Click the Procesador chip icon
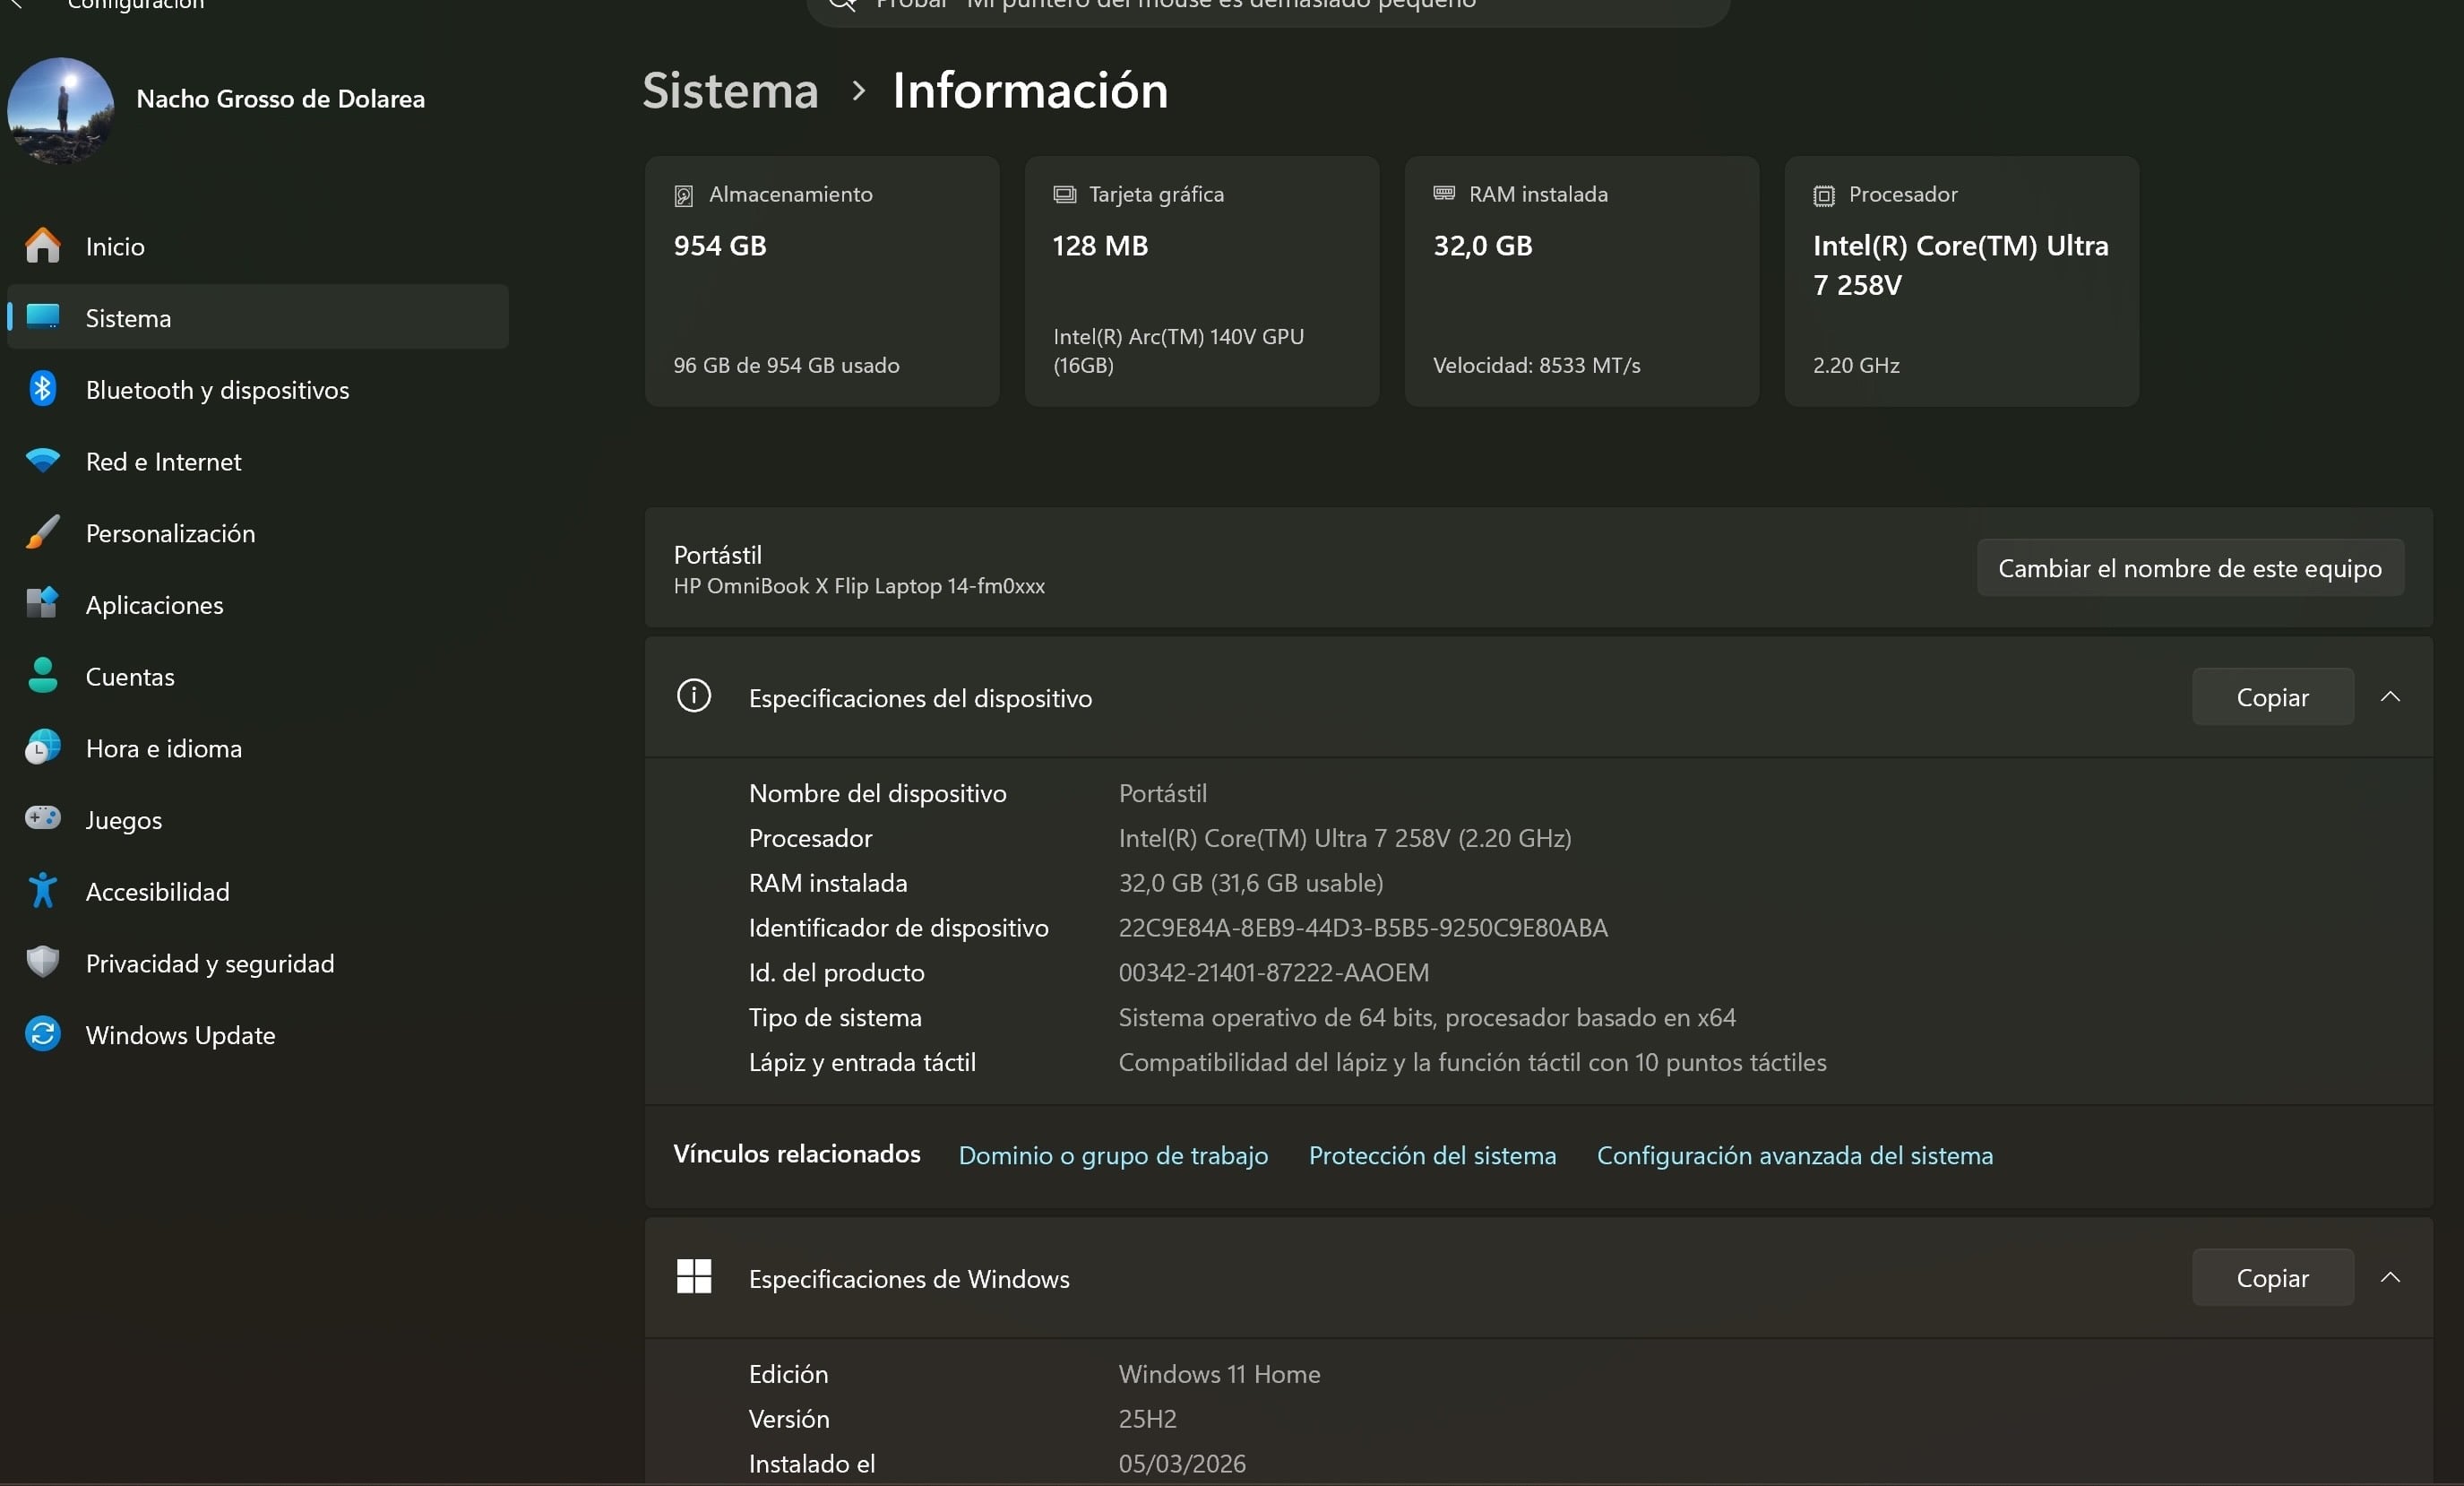2464x1486 pixels. pyautogui.click(x=1824, y=195)
